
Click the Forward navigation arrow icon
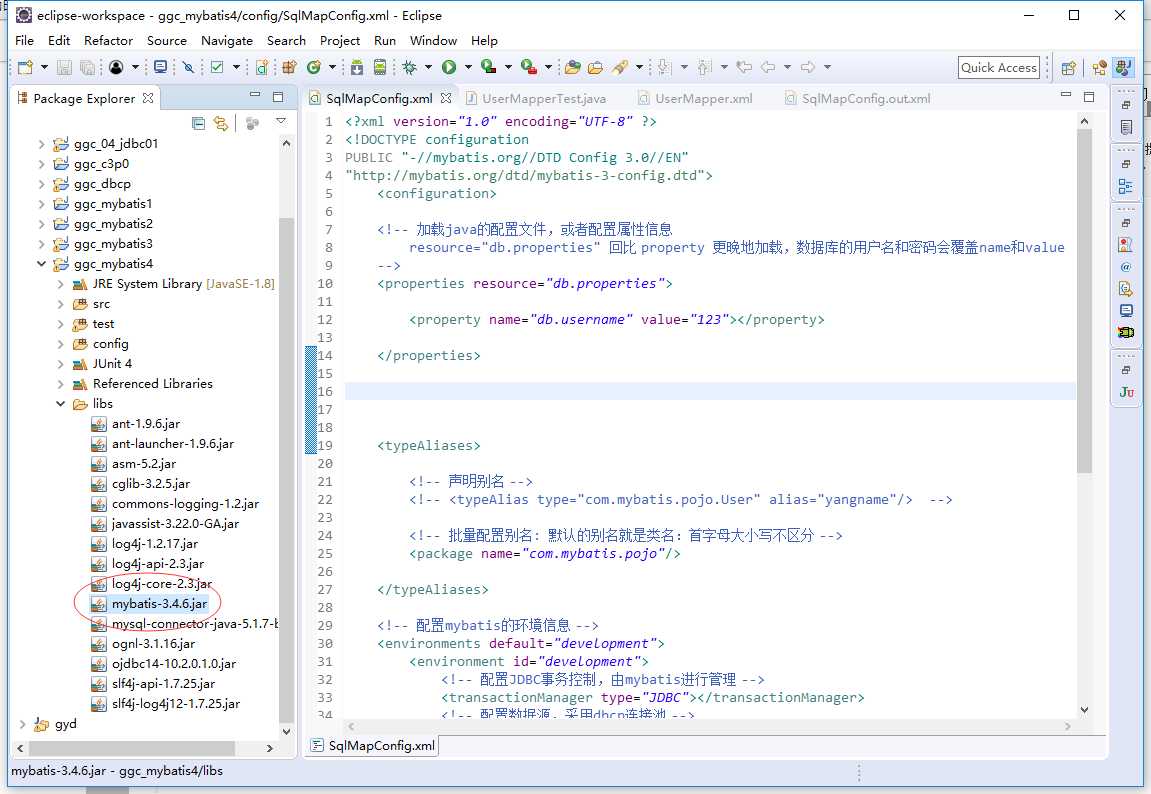tap(808, 68)
